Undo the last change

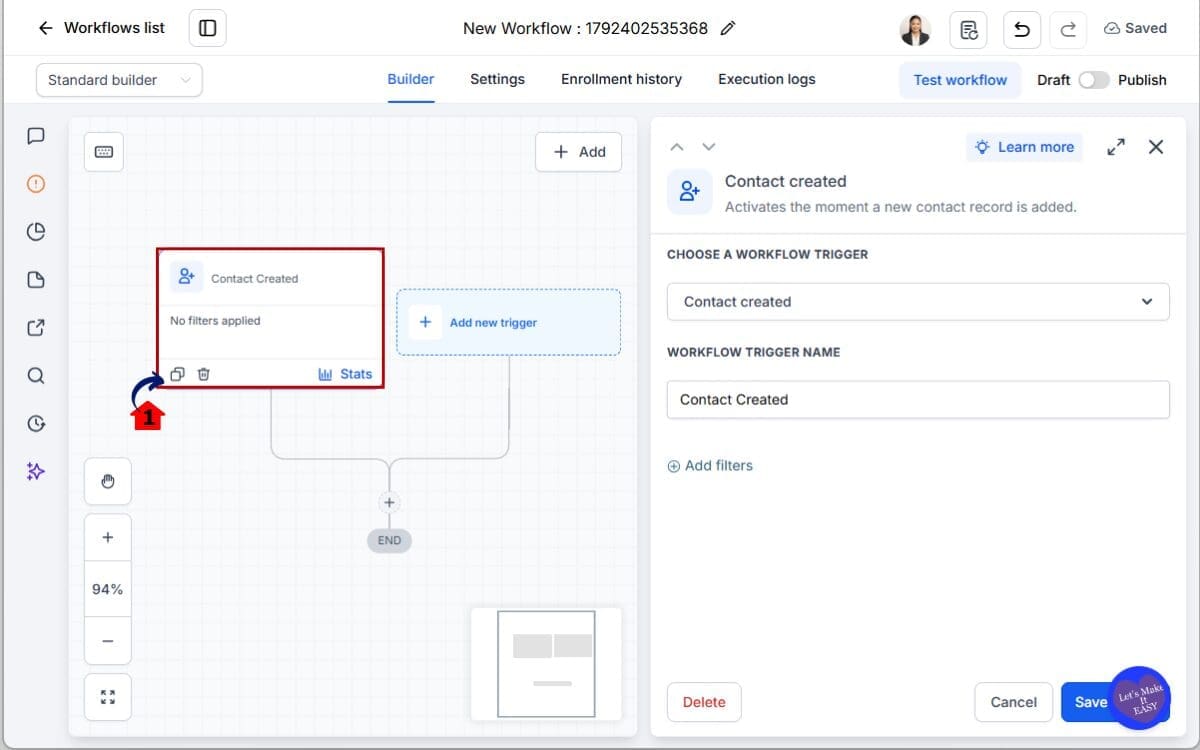(x=1022, y=29)
